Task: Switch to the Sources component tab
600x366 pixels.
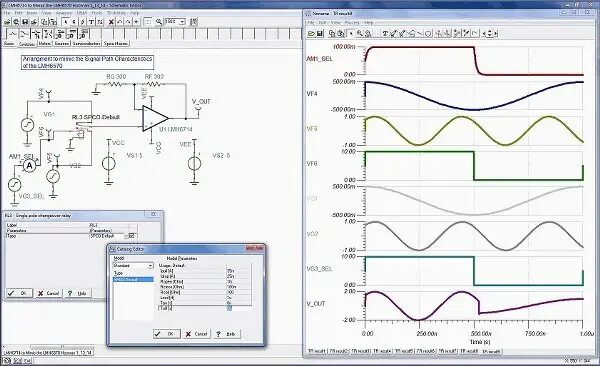Action: pos(62,44)
